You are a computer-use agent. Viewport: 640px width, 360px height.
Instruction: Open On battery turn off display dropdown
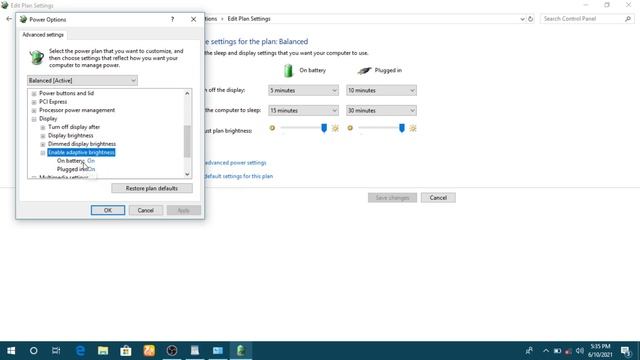tap(303, 90)
